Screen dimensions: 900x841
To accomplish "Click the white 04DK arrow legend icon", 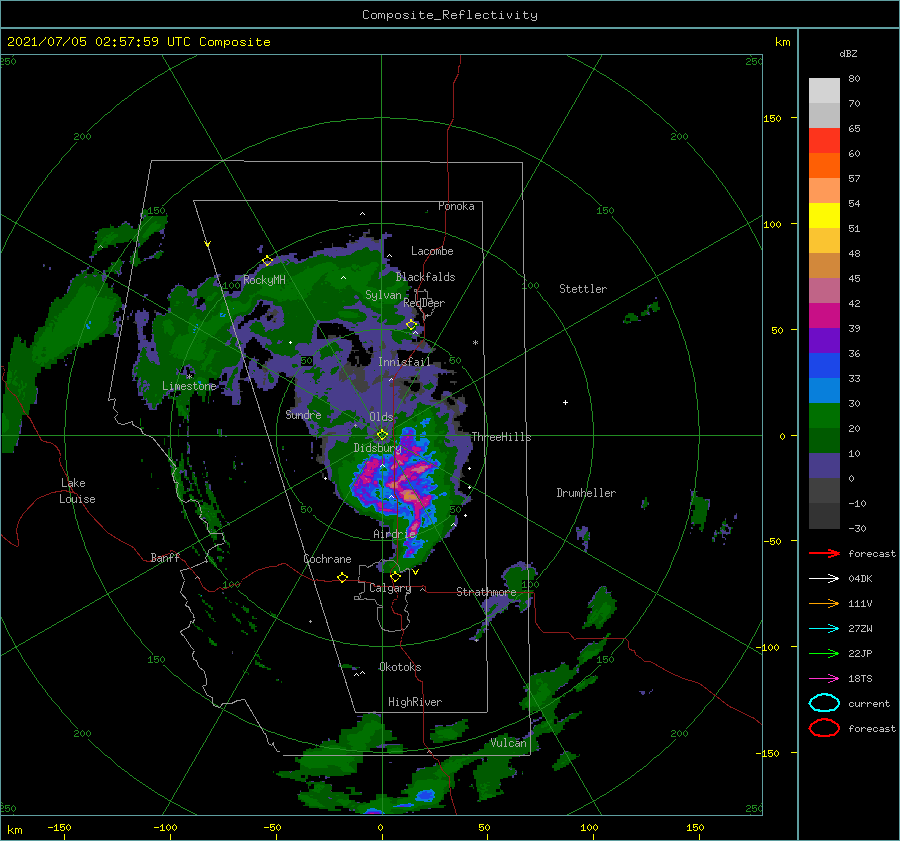I will (824, 579).
